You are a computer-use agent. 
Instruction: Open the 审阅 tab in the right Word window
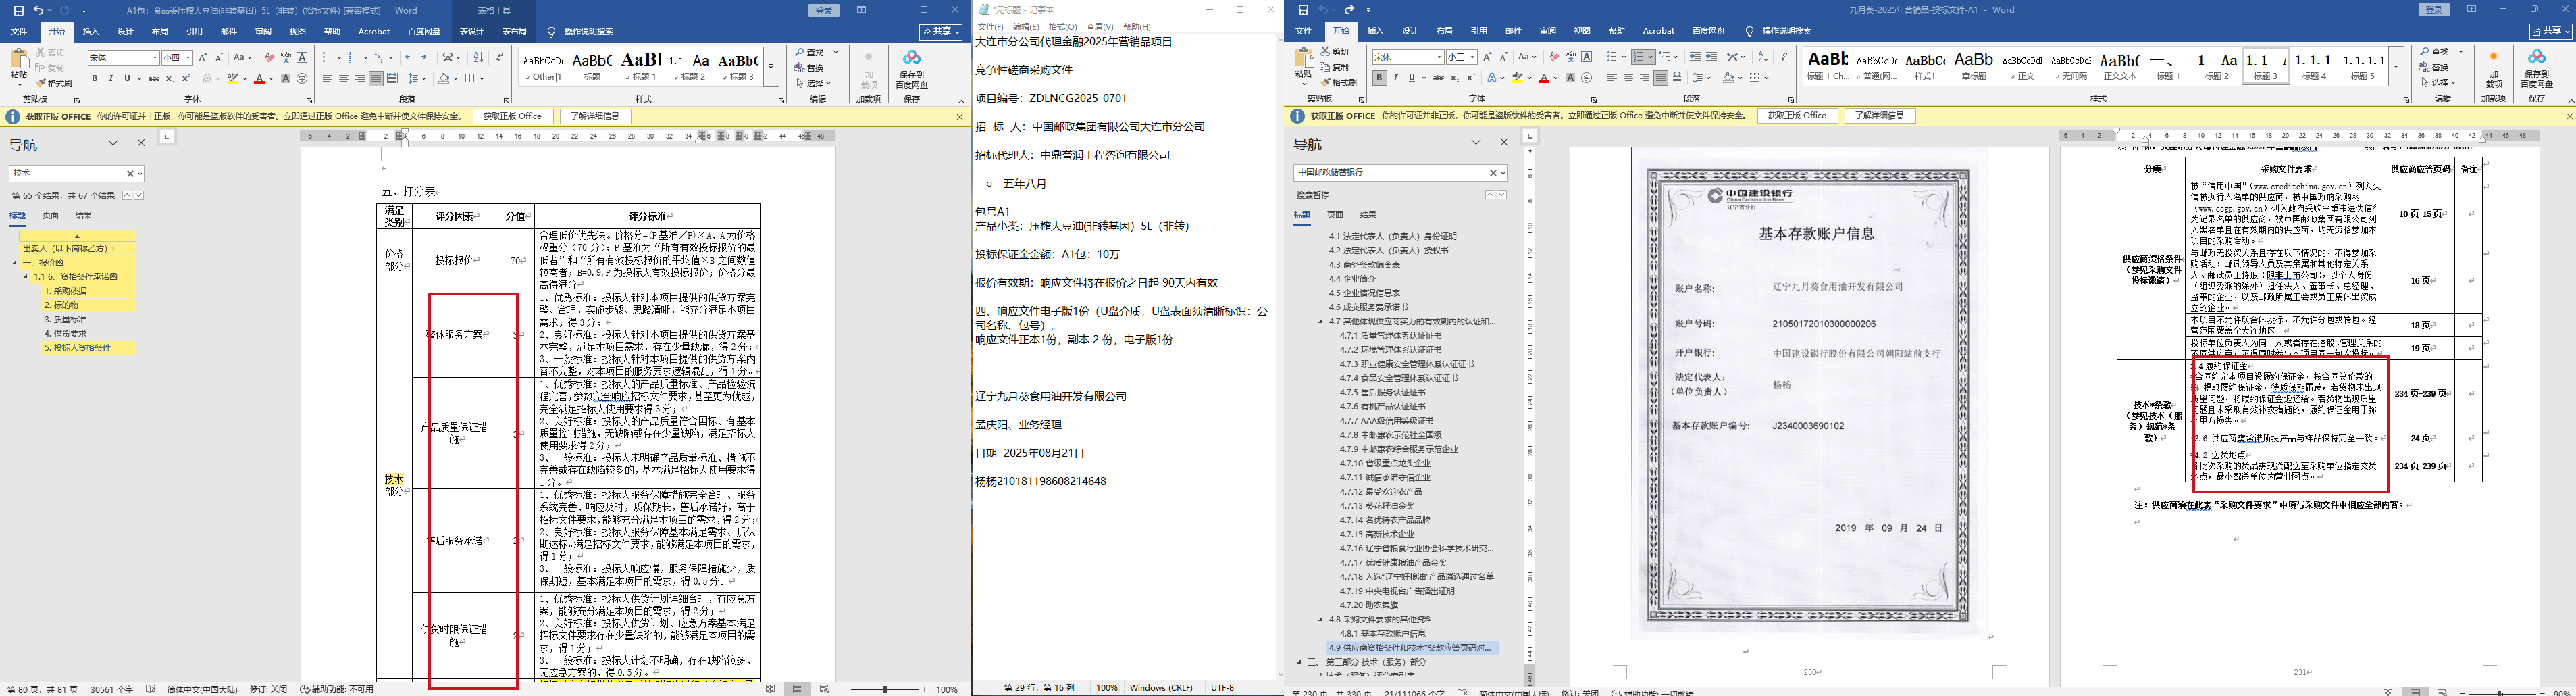(x=1547, y=31)
